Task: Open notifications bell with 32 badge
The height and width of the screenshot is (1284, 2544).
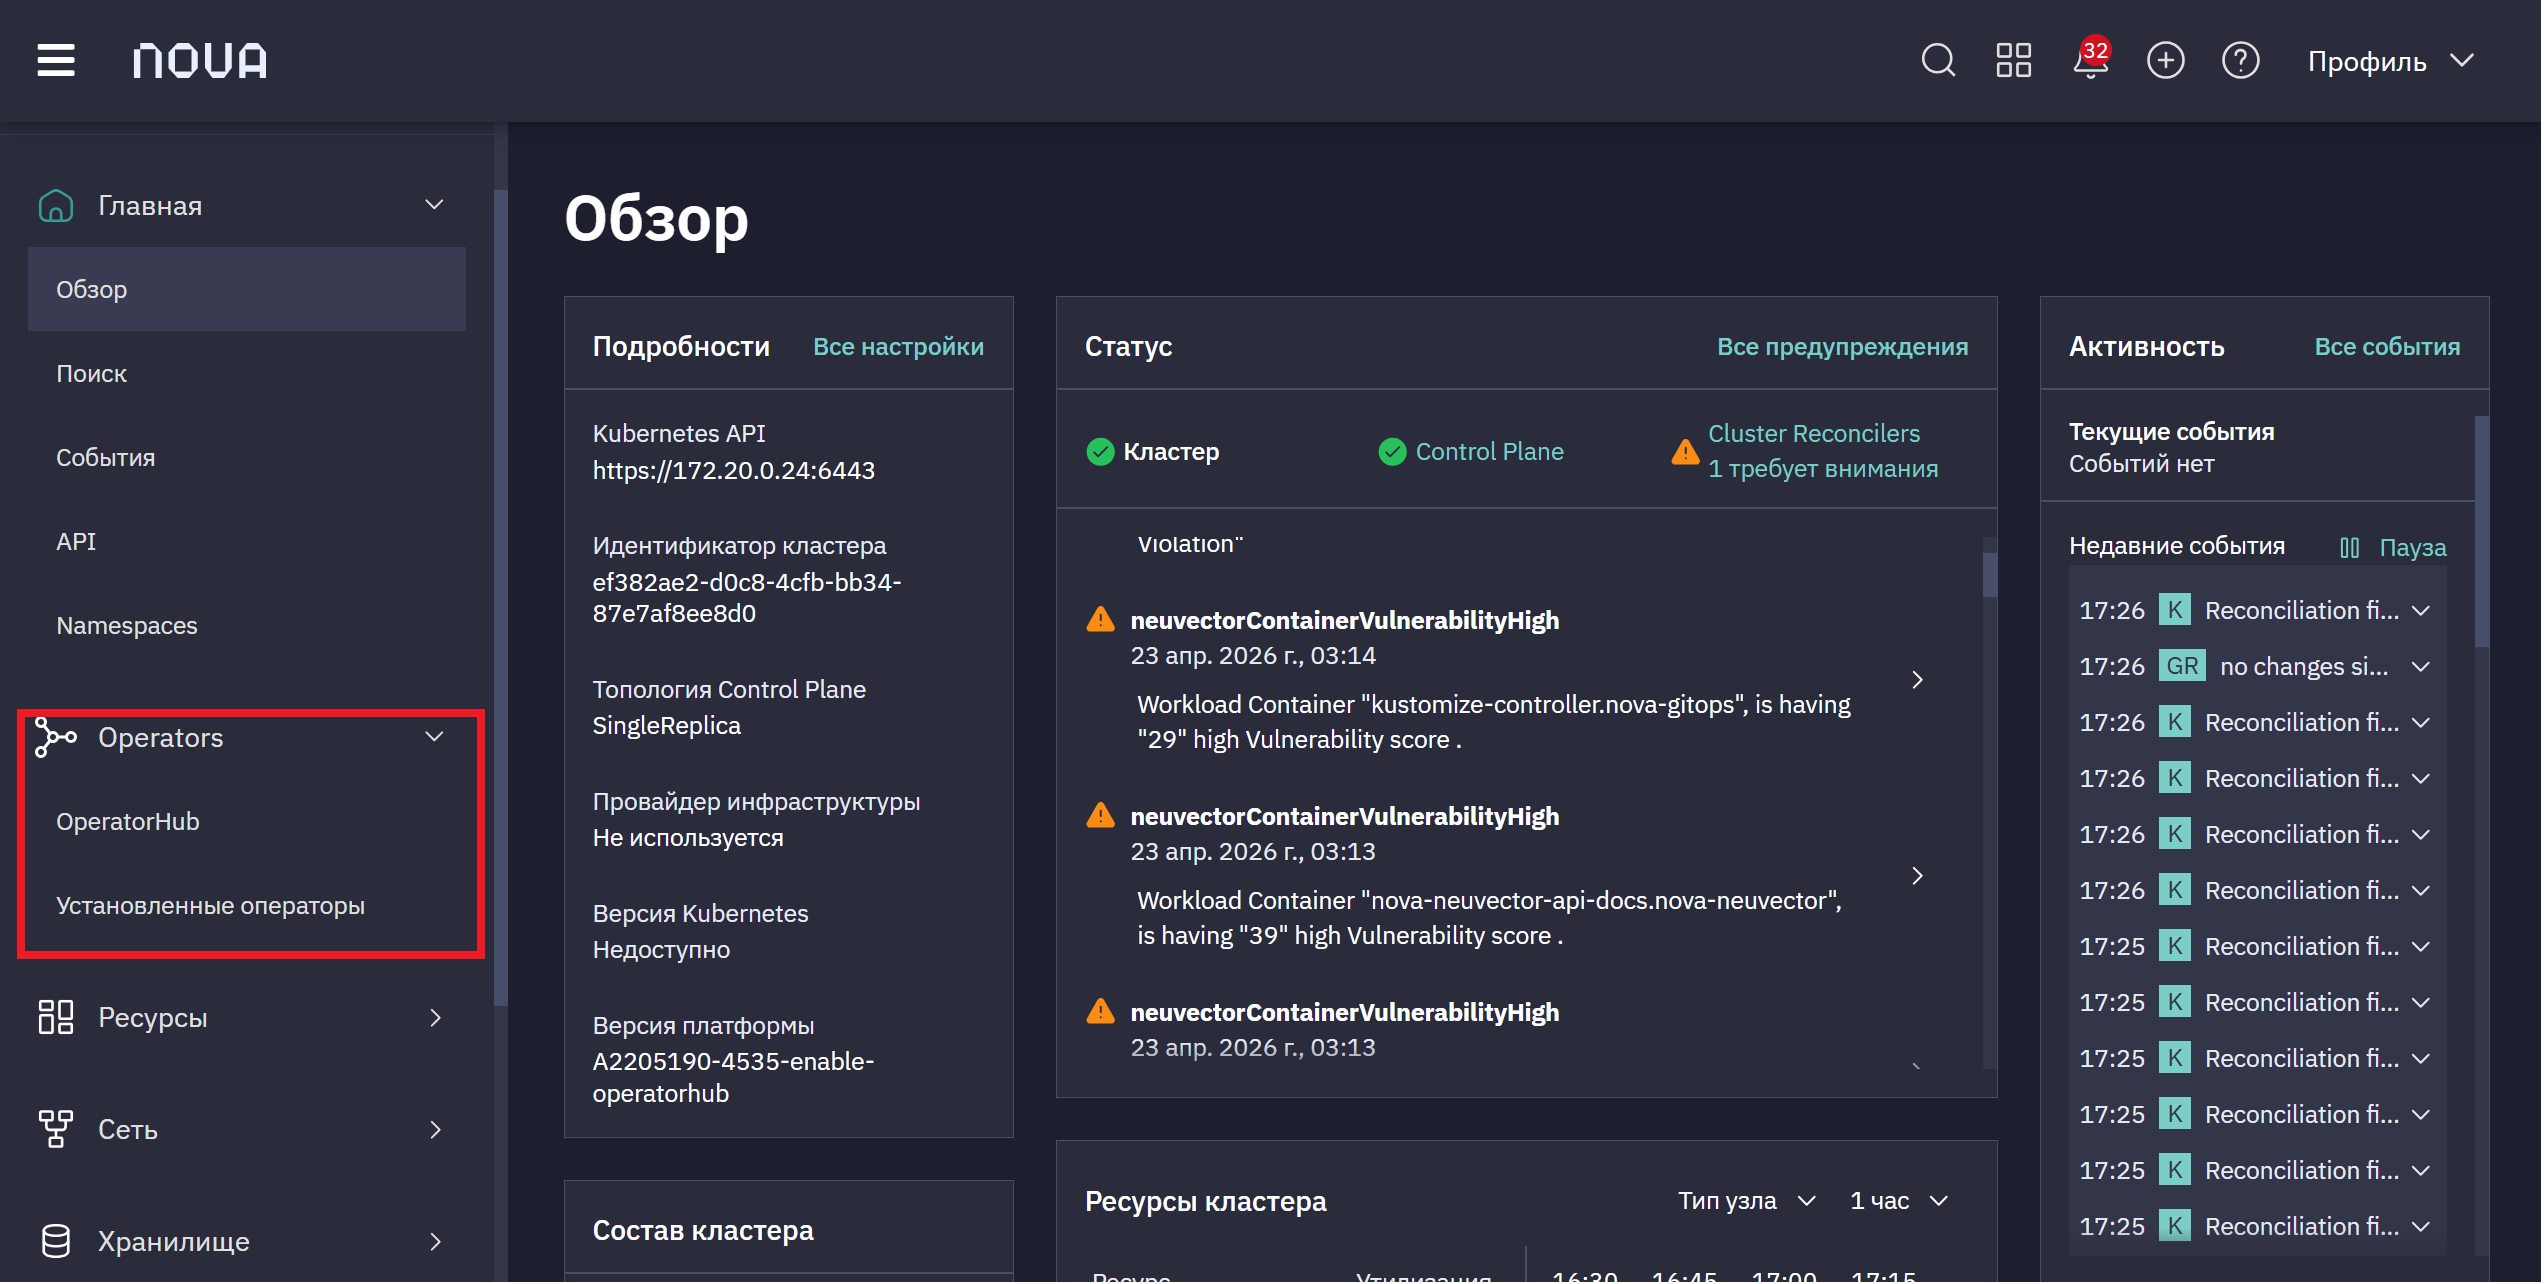Action: [x=2090, y=60]
